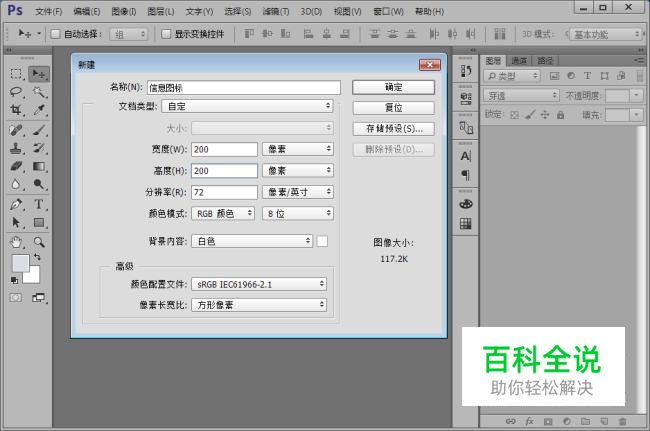The width and height of the screenshot is (650, 431).
Task: Open the 图层(L) menu
Action: (x=161, y=11)
